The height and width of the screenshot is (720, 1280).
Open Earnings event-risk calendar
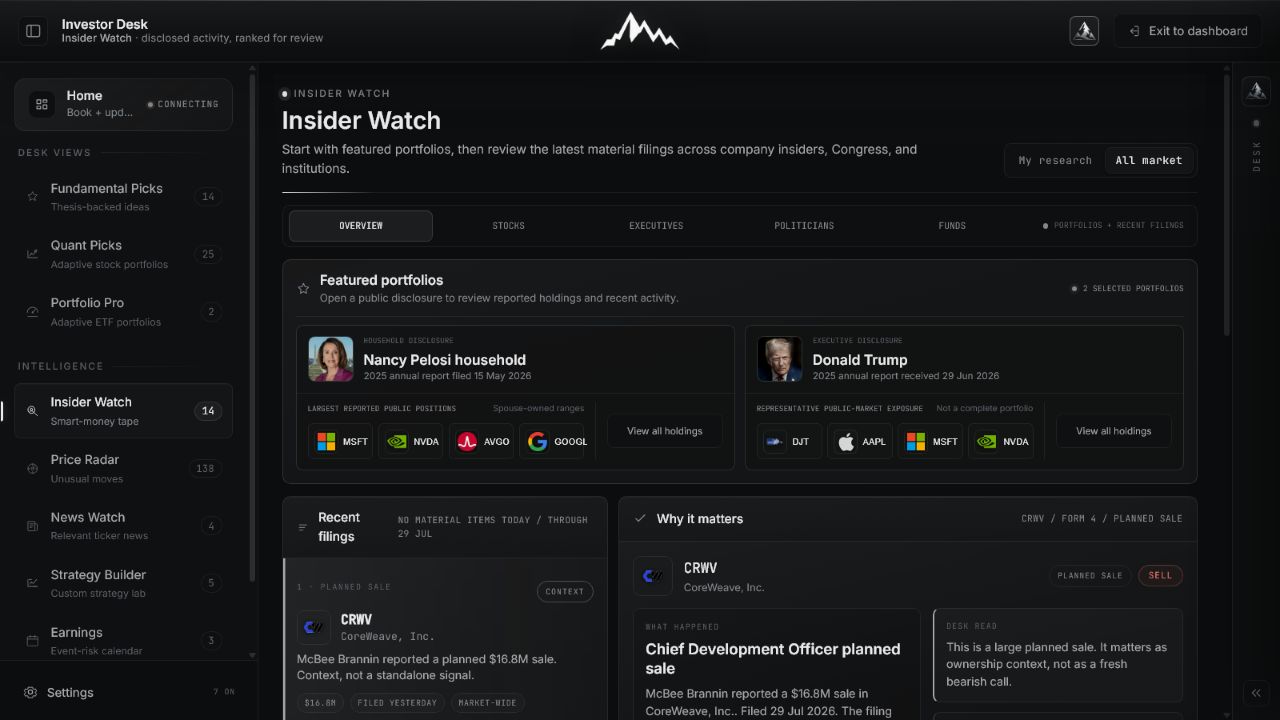[x=123, y=640]
